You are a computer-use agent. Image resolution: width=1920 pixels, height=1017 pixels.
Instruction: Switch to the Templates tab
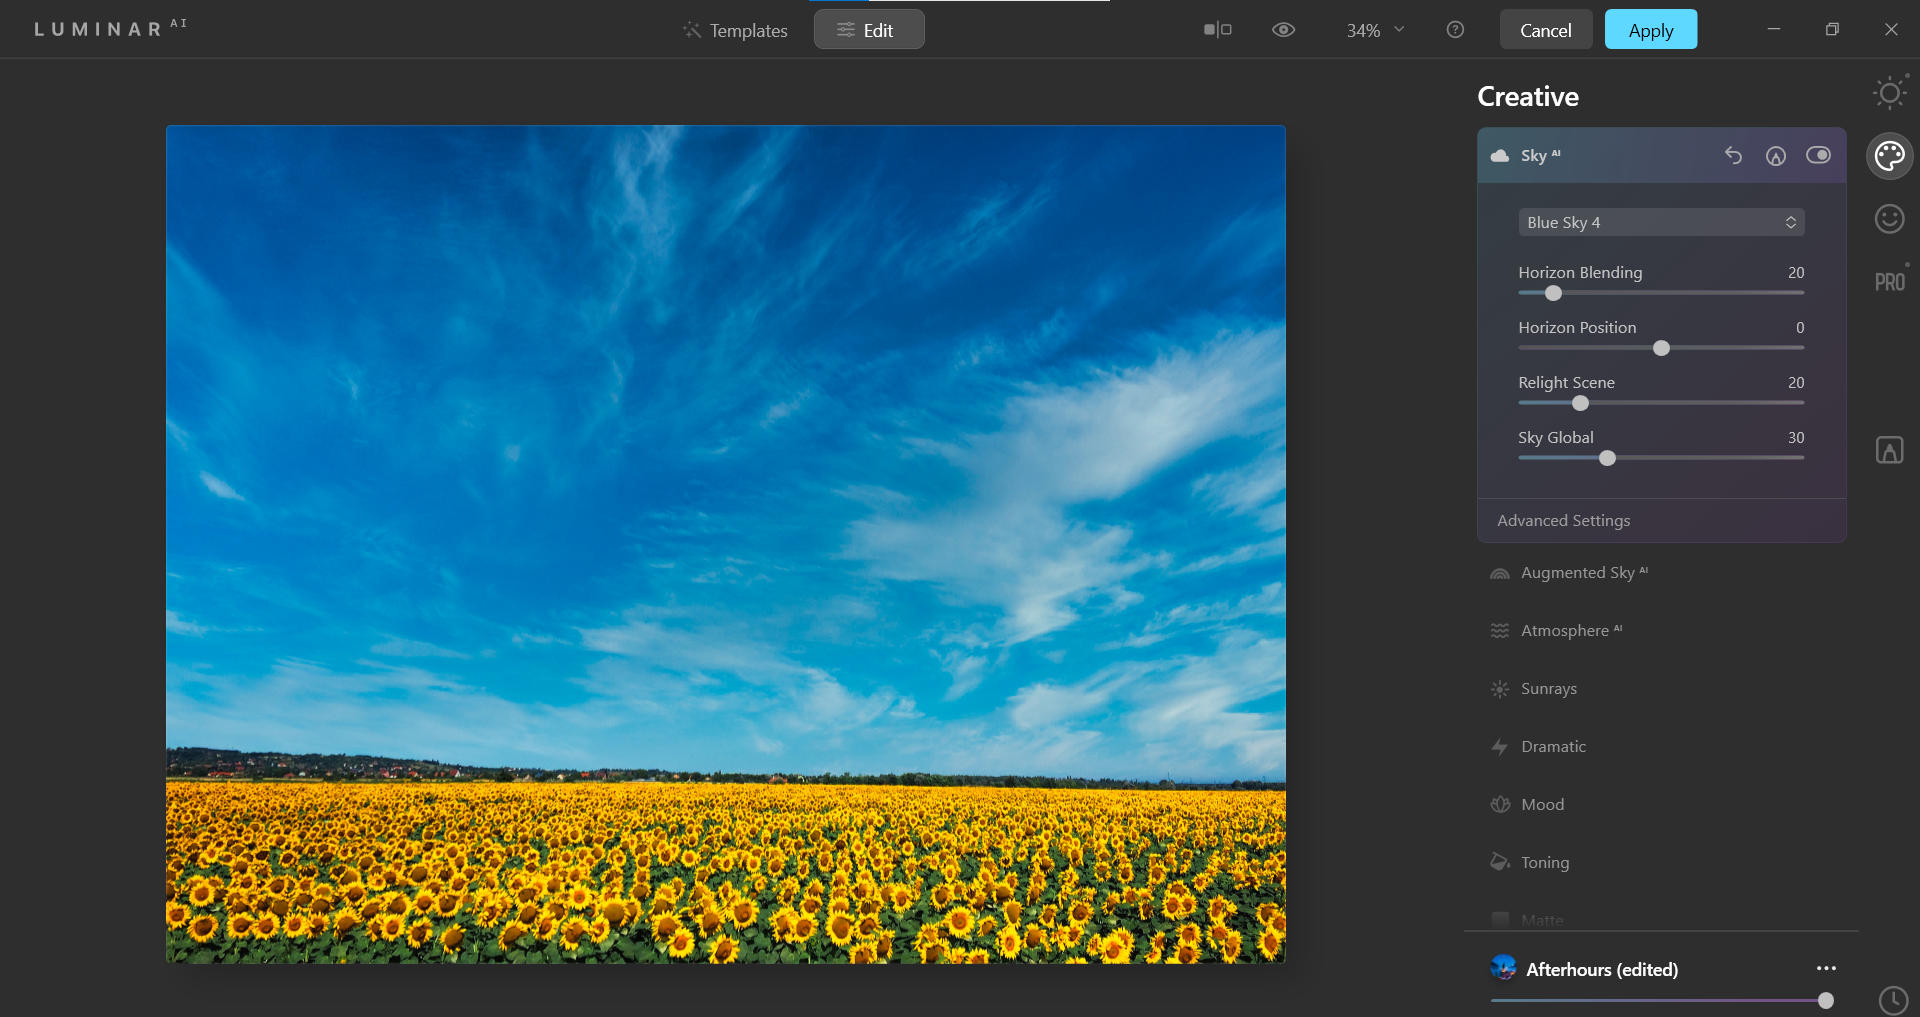click(x=735, y=30)
